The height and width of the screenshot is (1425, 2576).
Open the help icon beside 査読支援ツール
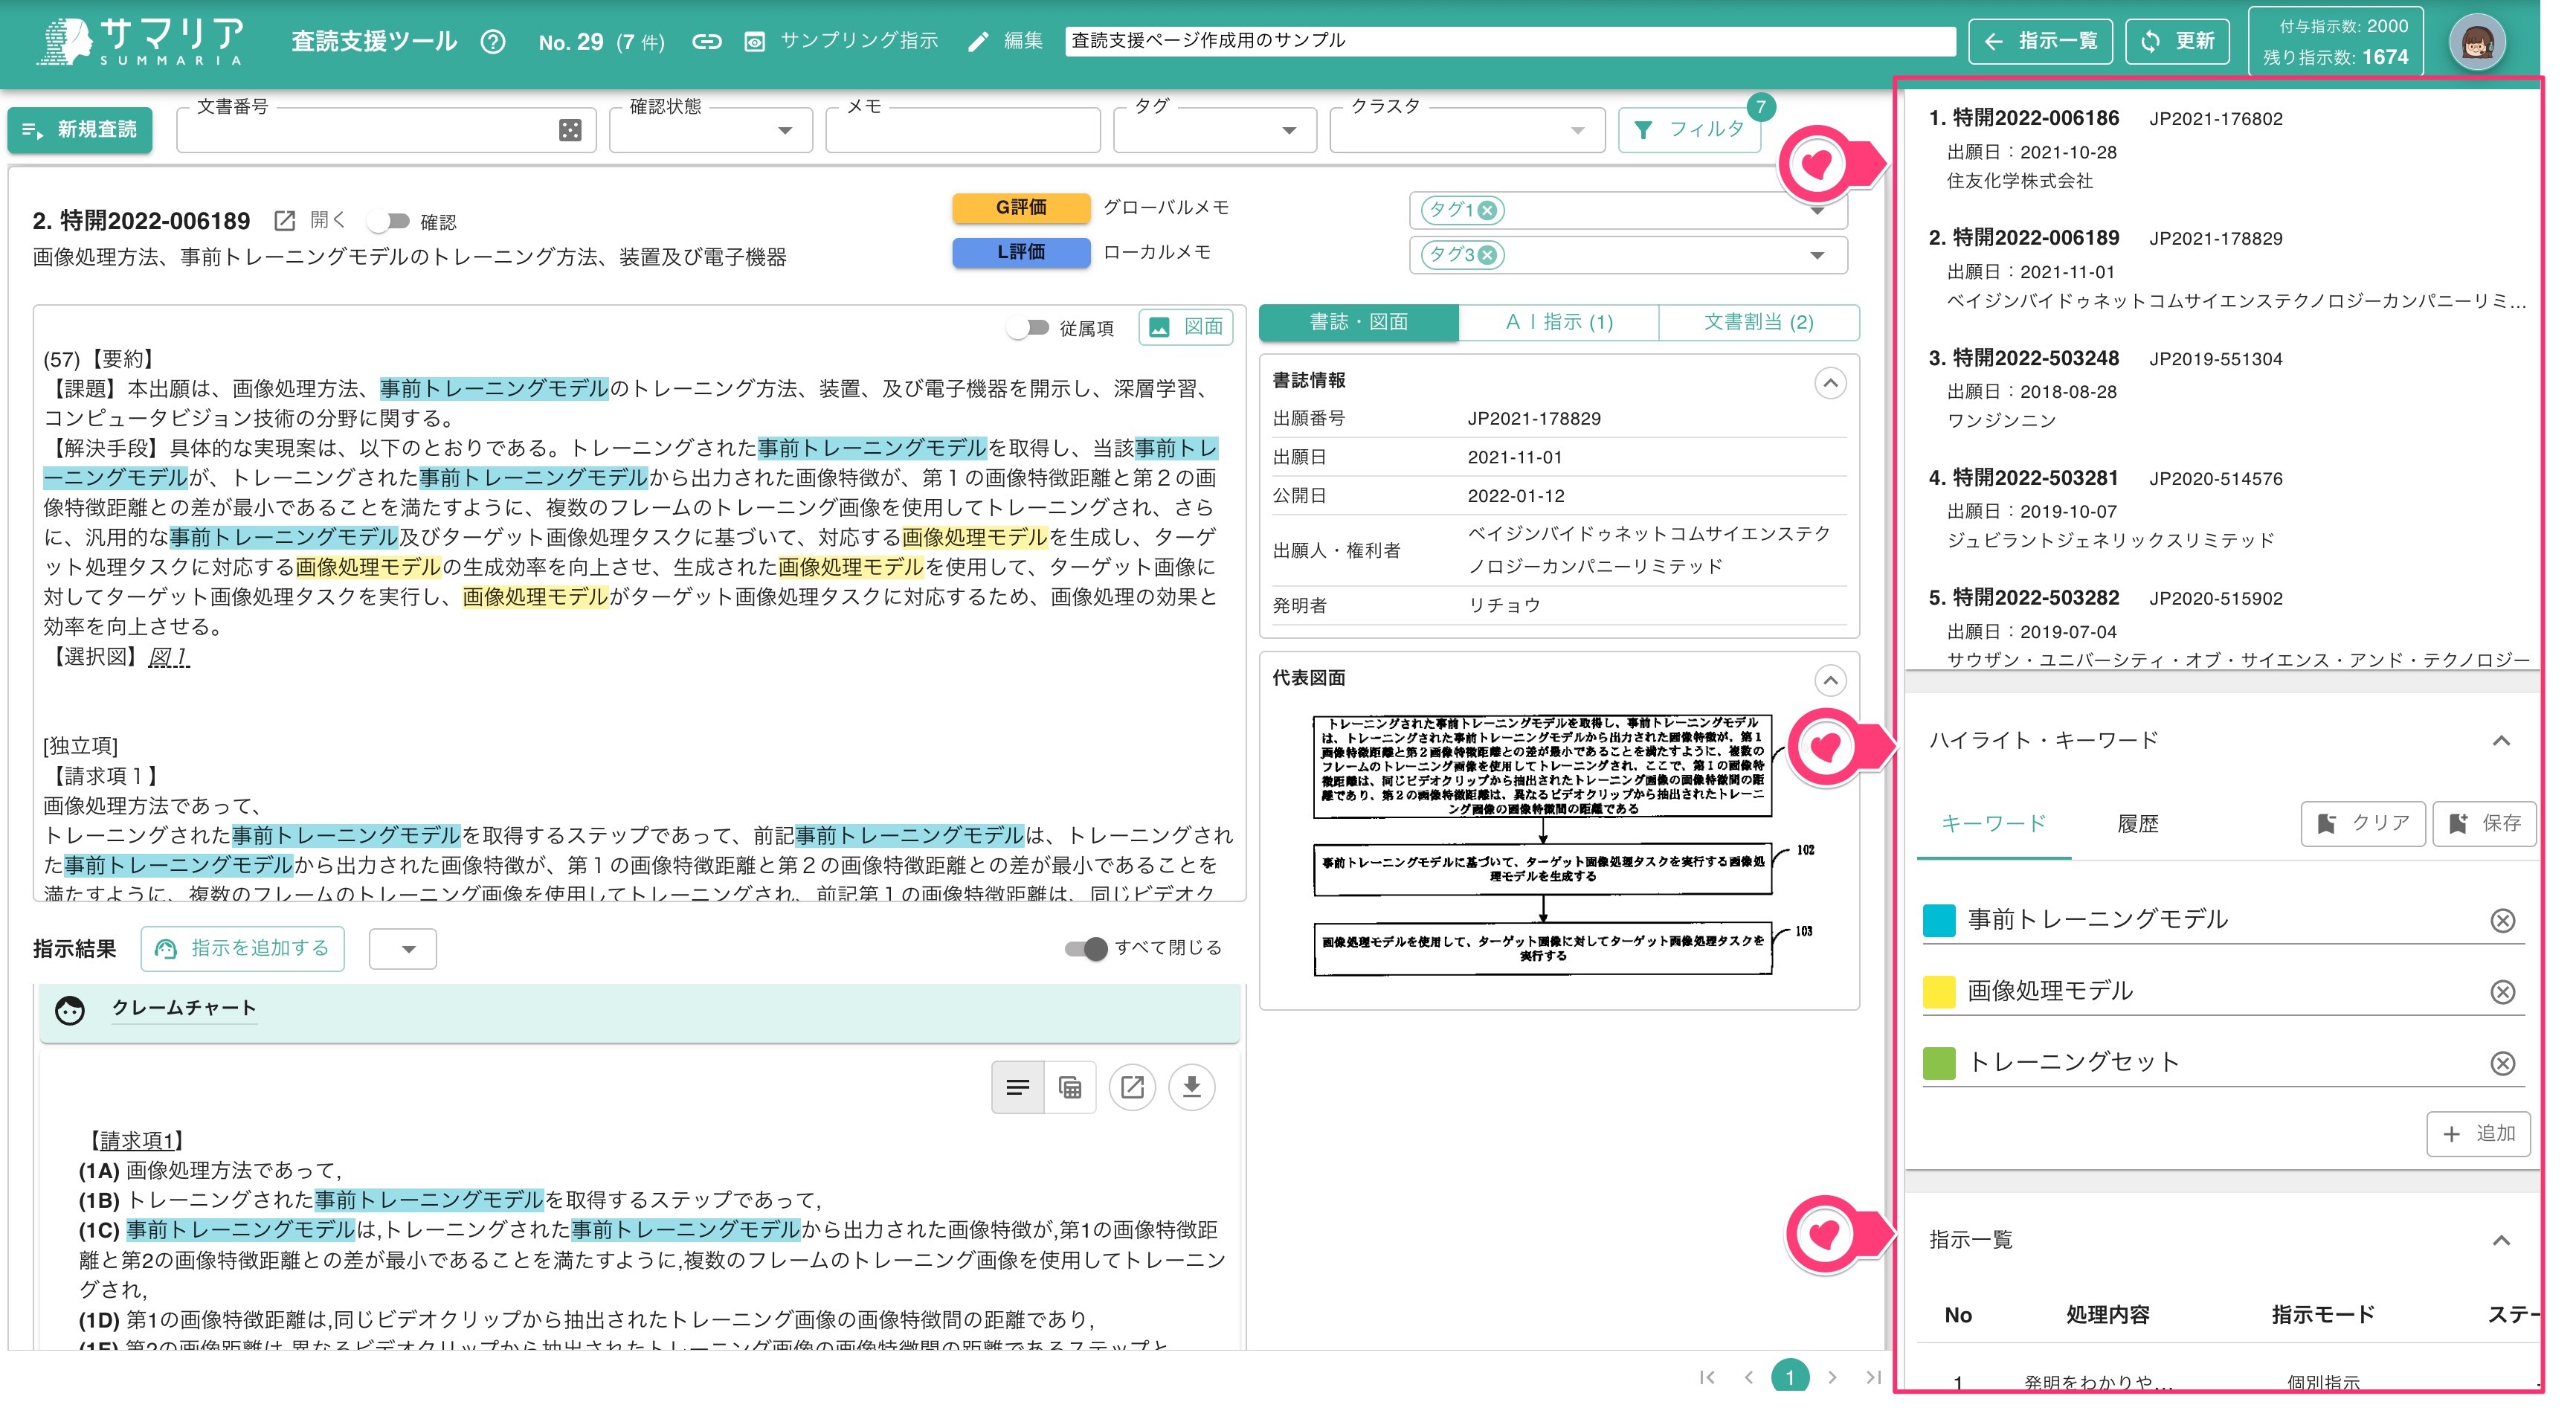494,41
